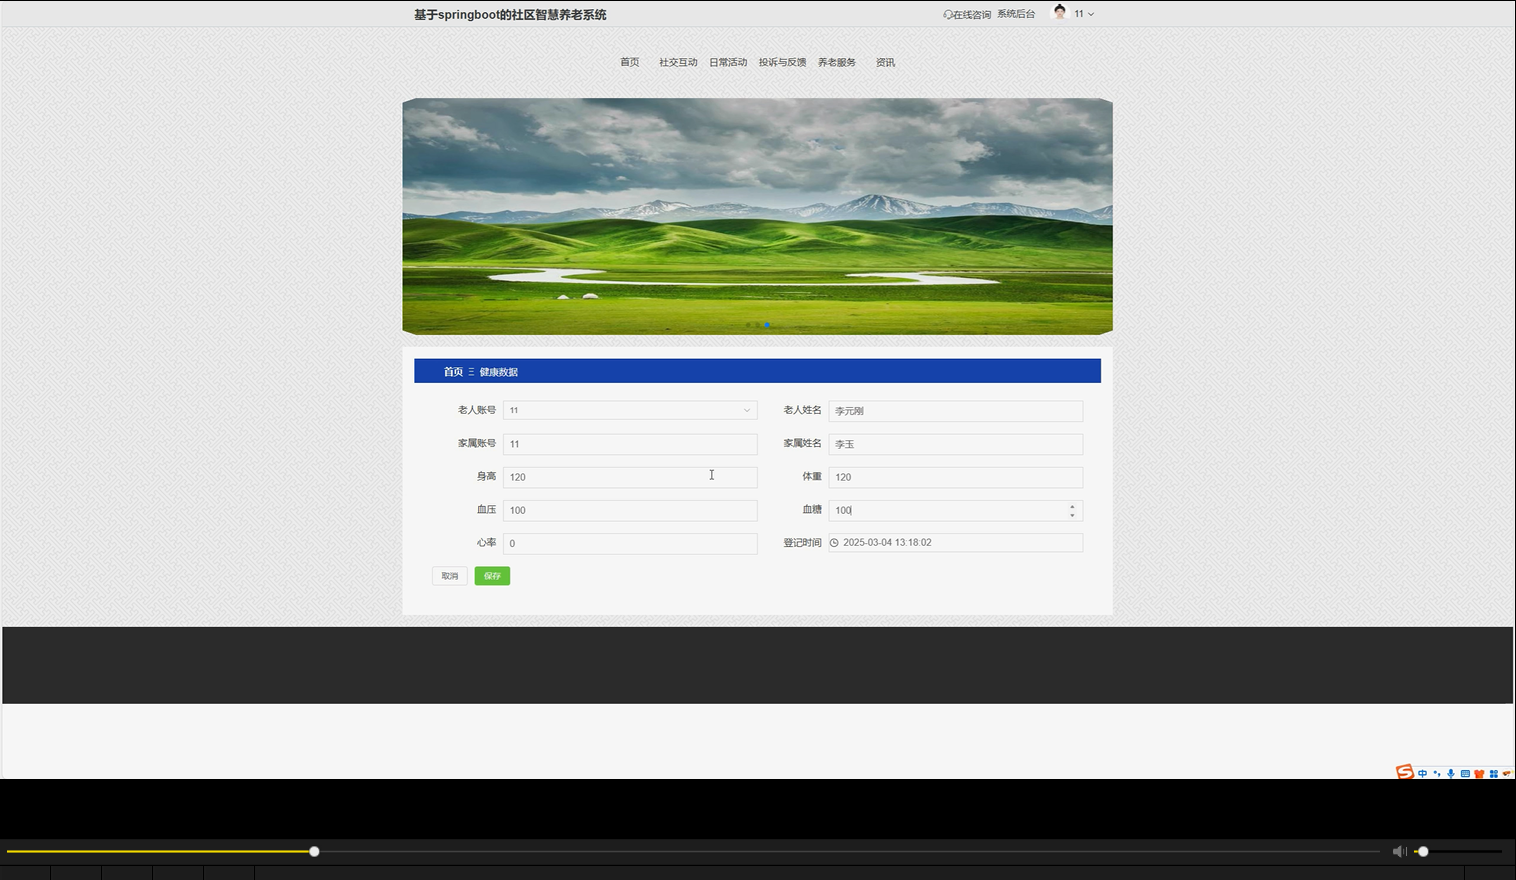Click the Sogou microphone voice input icon

point(1451,773)
